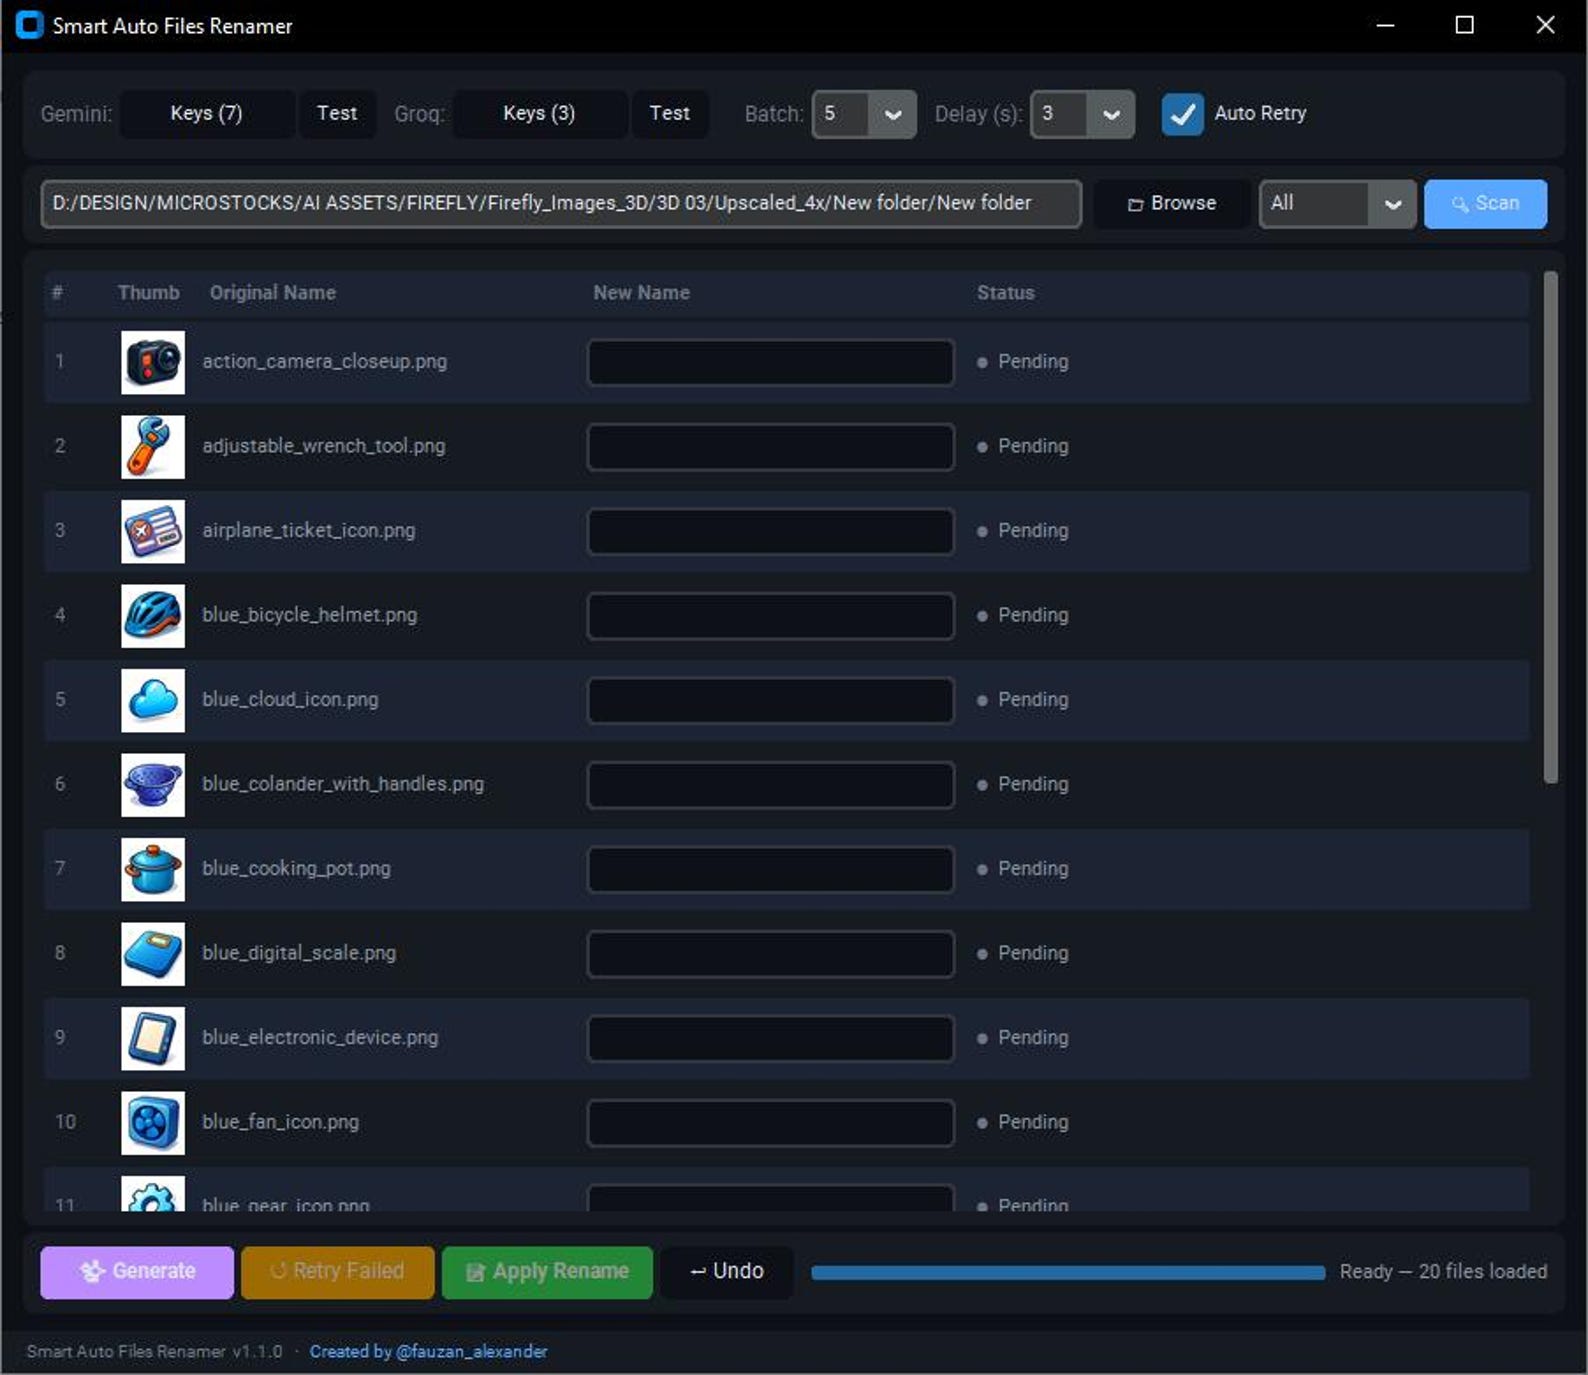This screenshot has height=1375, width=1588.
Task: Test the Gemini API keys
Action: pos(337,114)
